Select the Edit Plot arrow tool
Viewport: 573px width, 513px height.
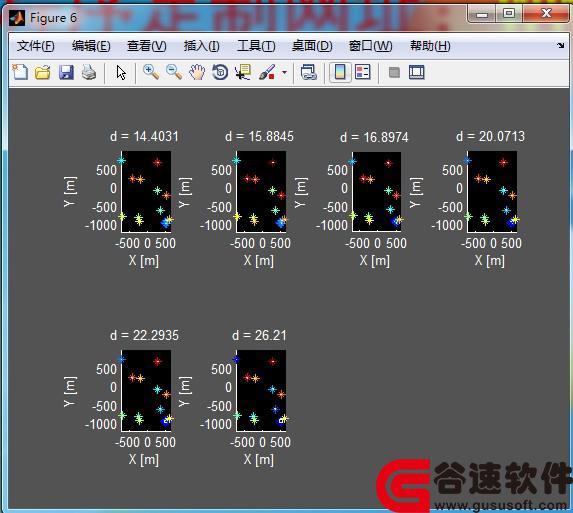click(x=121, y=72)
